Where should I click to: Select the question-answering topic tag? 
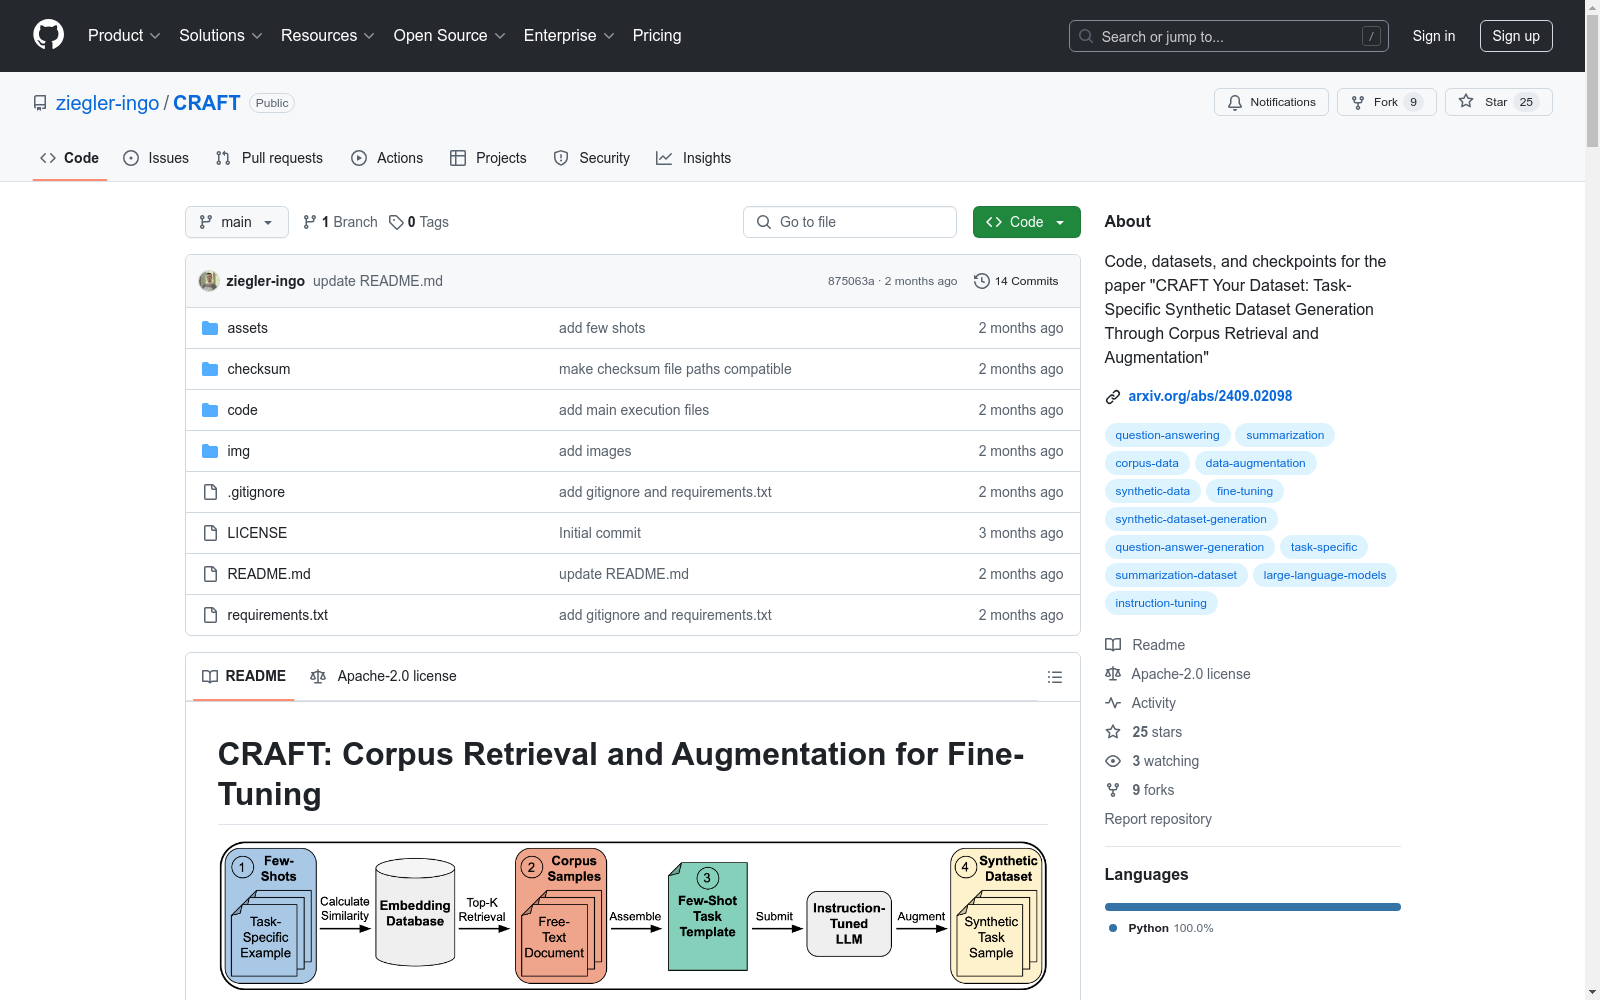(x=1167, y=435)
